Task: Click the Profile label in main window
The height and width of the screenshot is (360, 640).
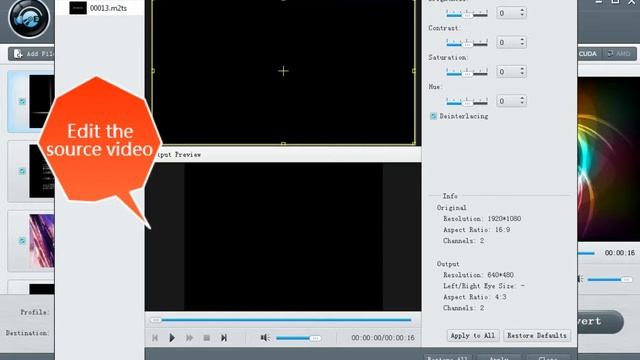Action: pos(34,312)
